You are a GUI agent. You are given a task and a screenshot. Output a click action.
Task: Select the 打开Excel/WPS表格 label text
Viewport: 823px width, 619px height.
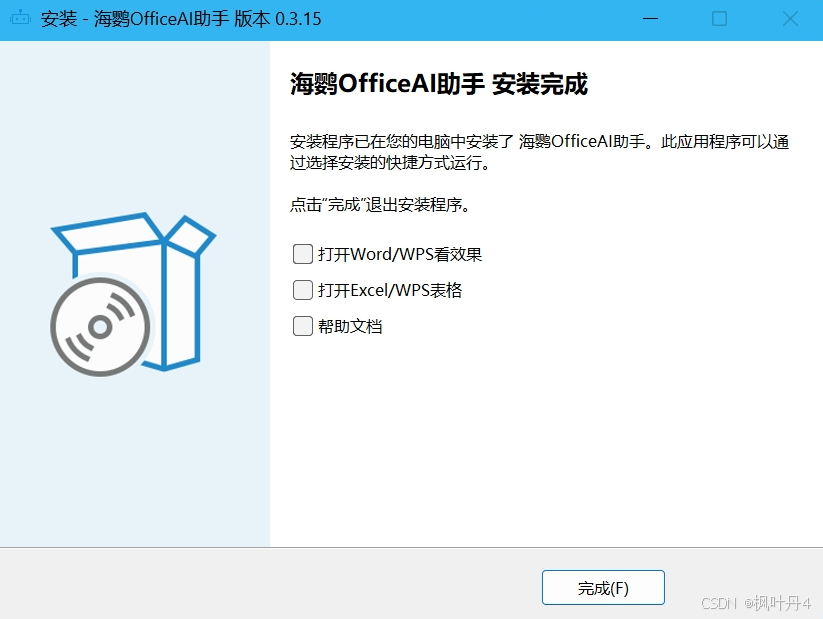(x=390, y=290)
